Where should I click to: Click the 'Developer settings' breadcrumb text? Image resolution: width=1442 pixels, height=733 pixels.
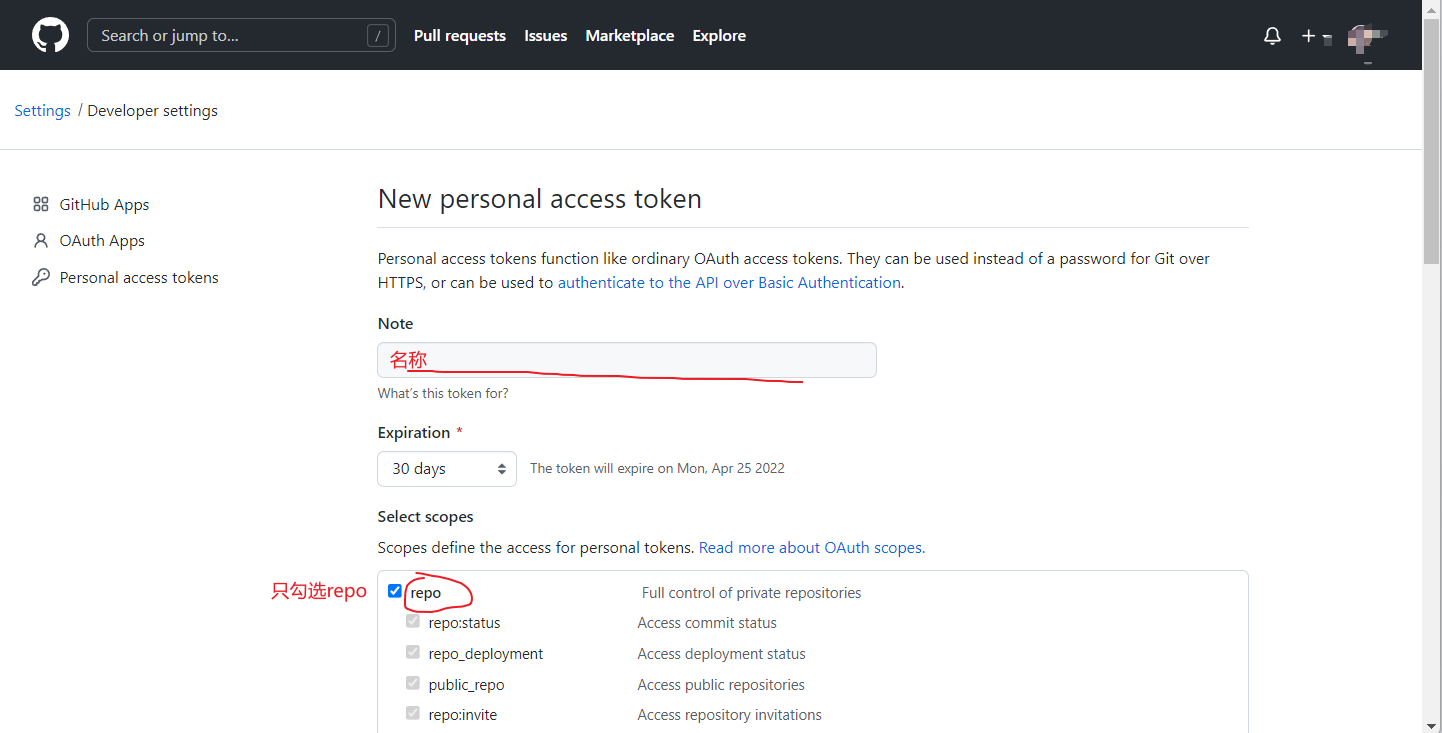153,111
